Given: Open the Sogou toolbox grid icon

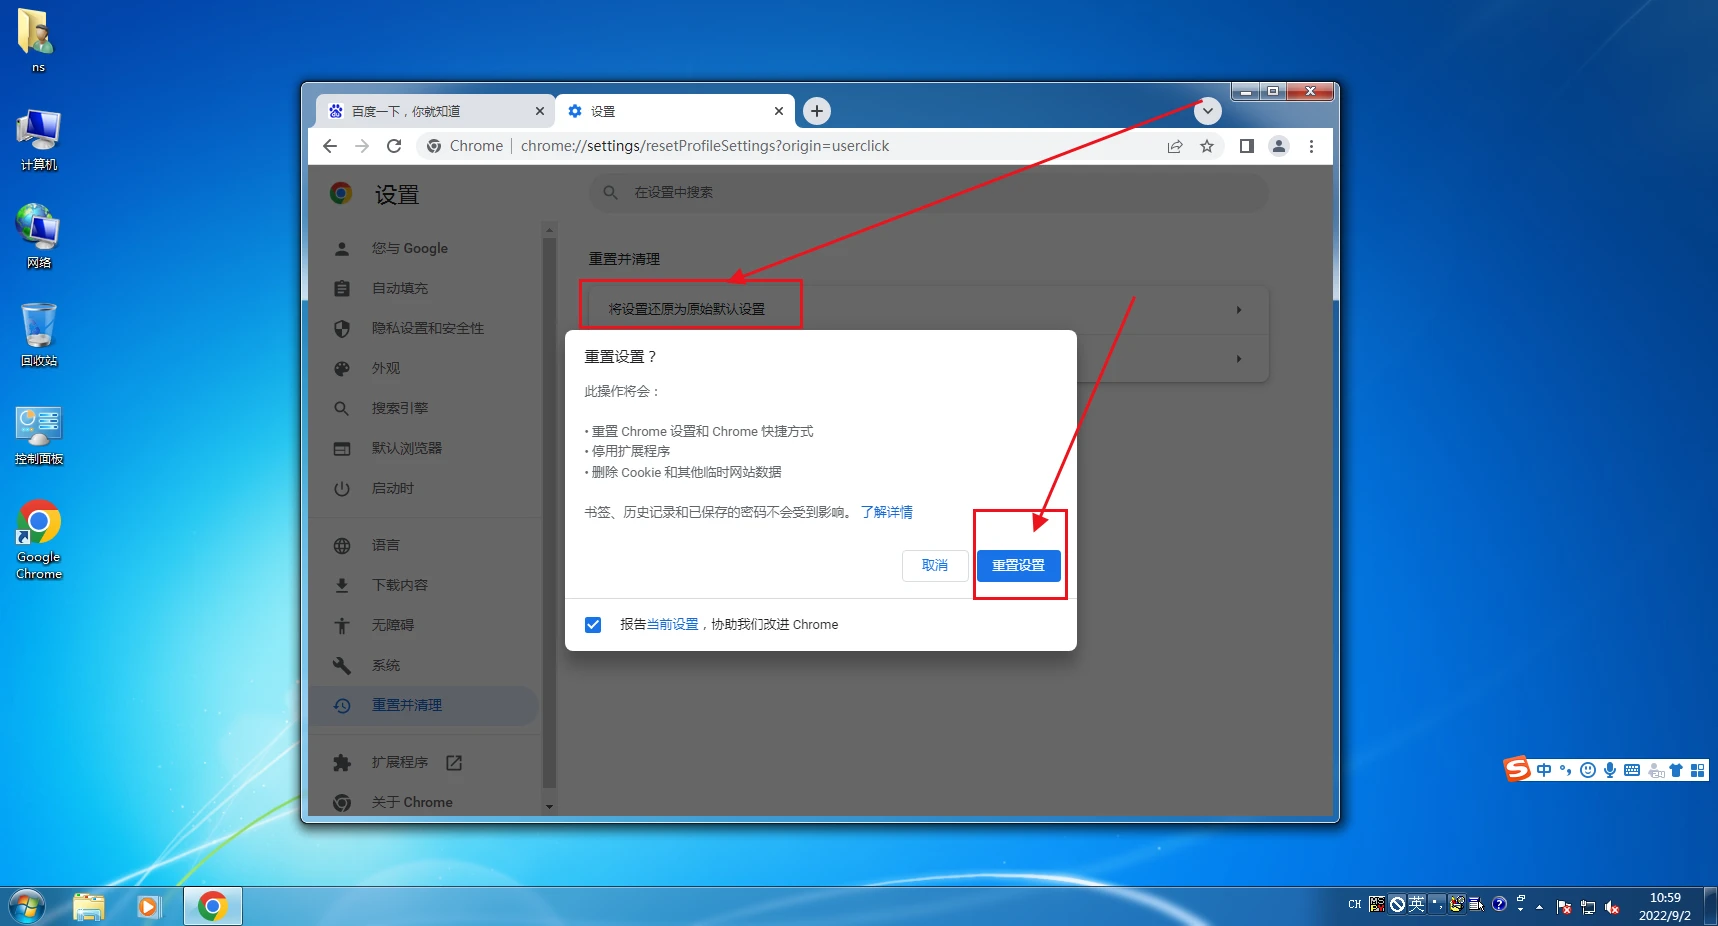Looking at the screenshot, I should pos(1697,770).
